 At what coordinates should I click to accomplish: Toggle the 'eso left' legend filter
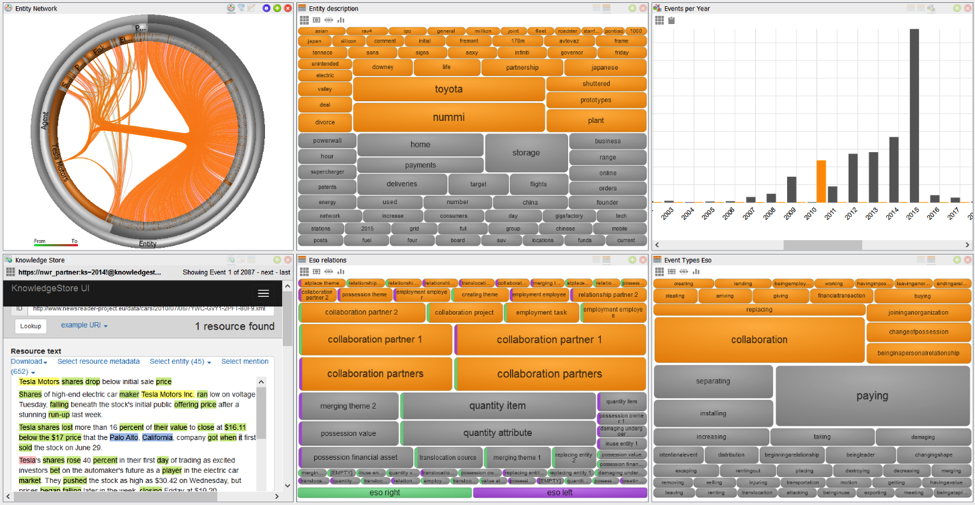[x=560, y=493]
